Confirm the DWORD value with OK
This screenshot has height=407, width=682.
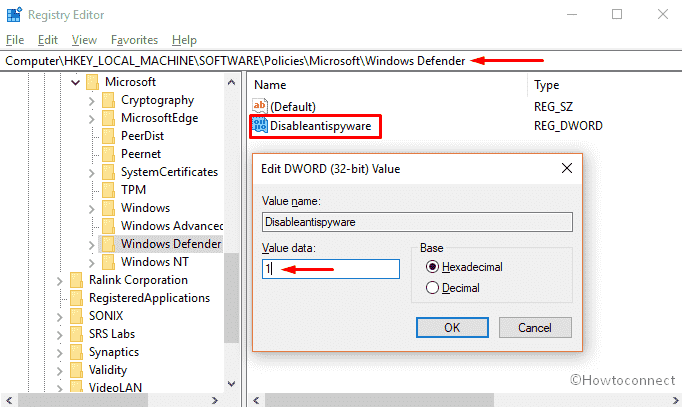pos(452,327)
